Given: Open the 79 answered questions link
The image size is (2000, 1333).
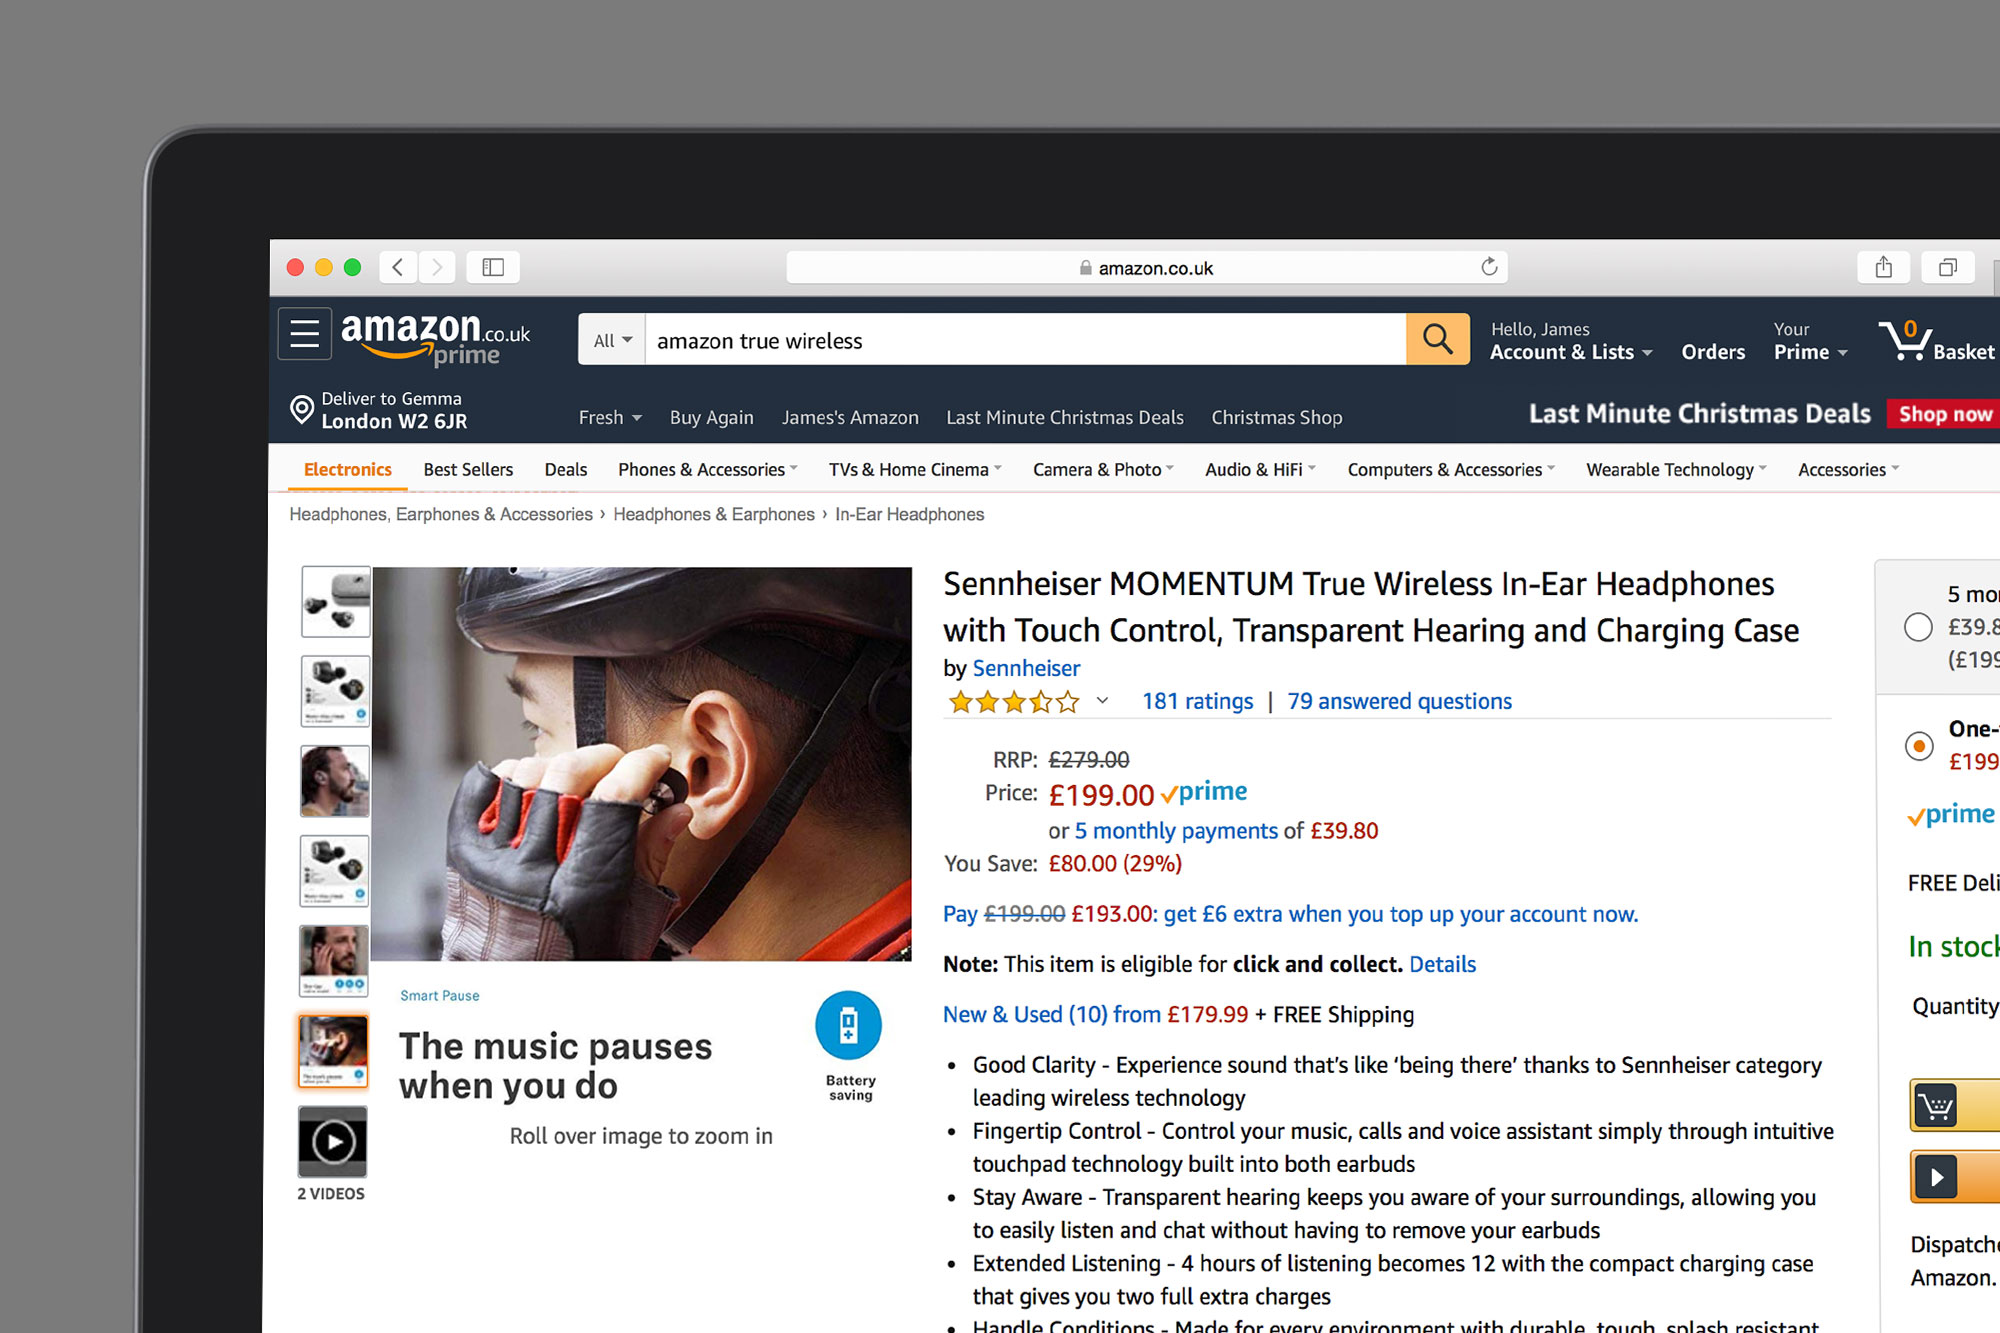Looking at the screenshot, I should [x=1399, y=701].
